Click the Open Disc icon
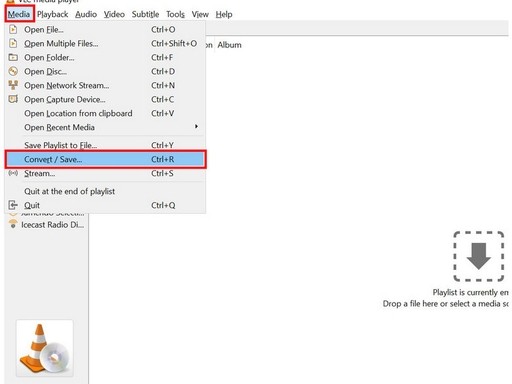This screenshot has height=384, width=512. point(13,71)
